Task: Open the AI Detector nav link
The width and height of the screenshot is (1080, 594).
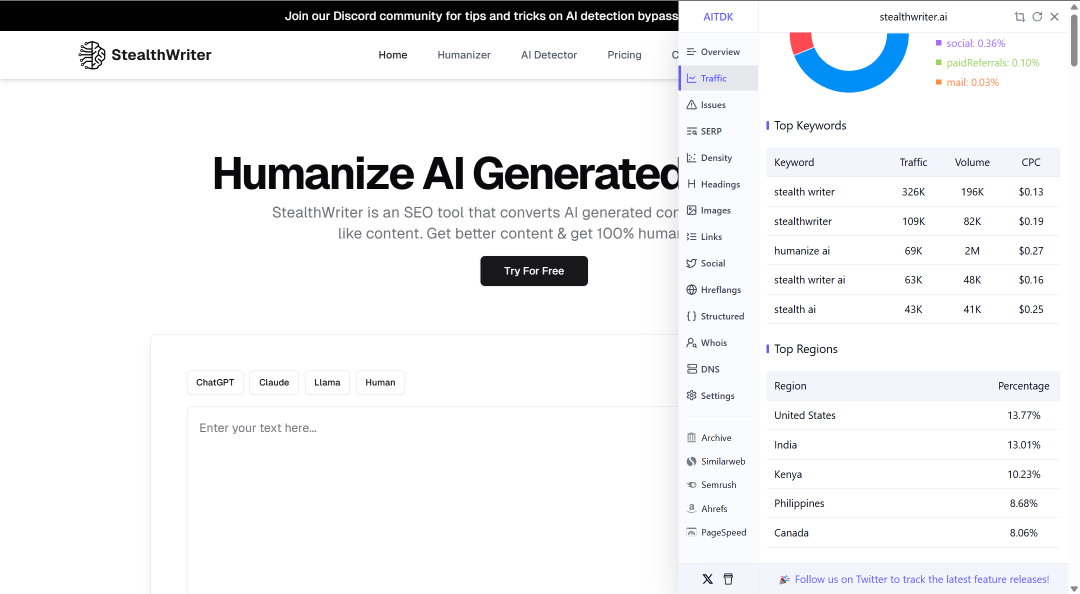Action: pyautogui.click(x=549, y=55)
